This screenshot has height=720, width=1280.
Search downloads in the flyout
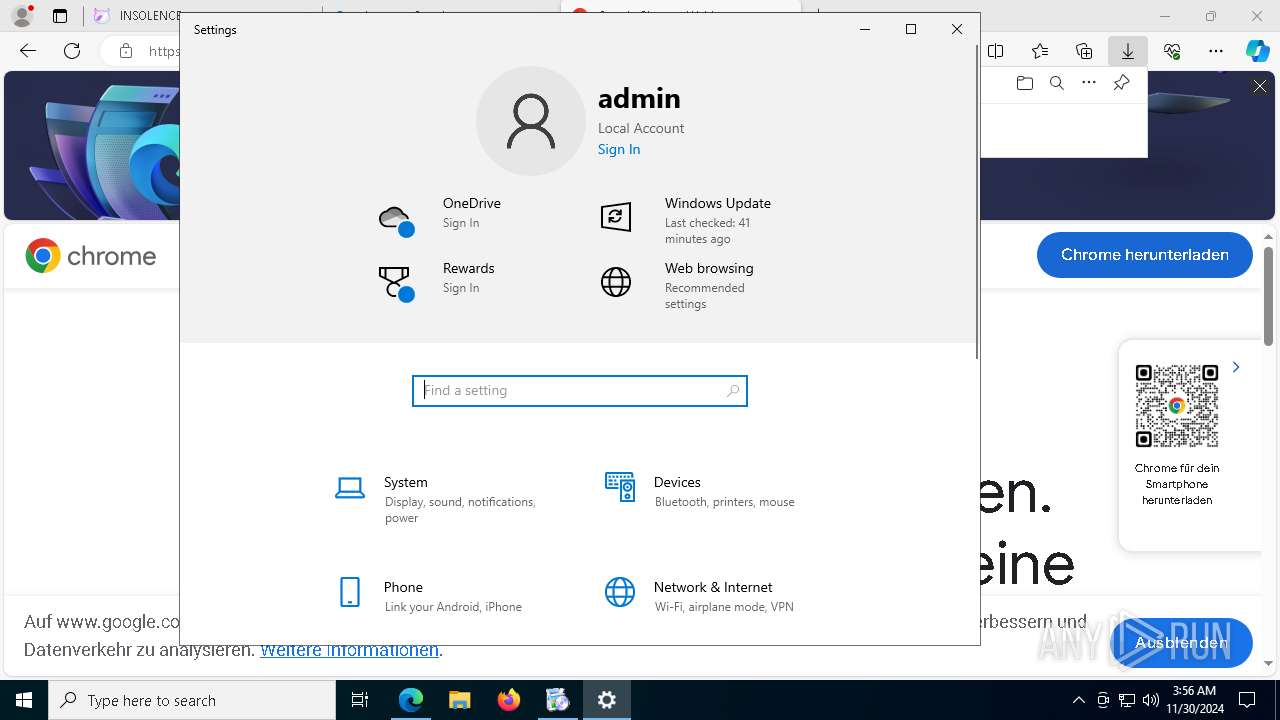tap(1057, 83)
